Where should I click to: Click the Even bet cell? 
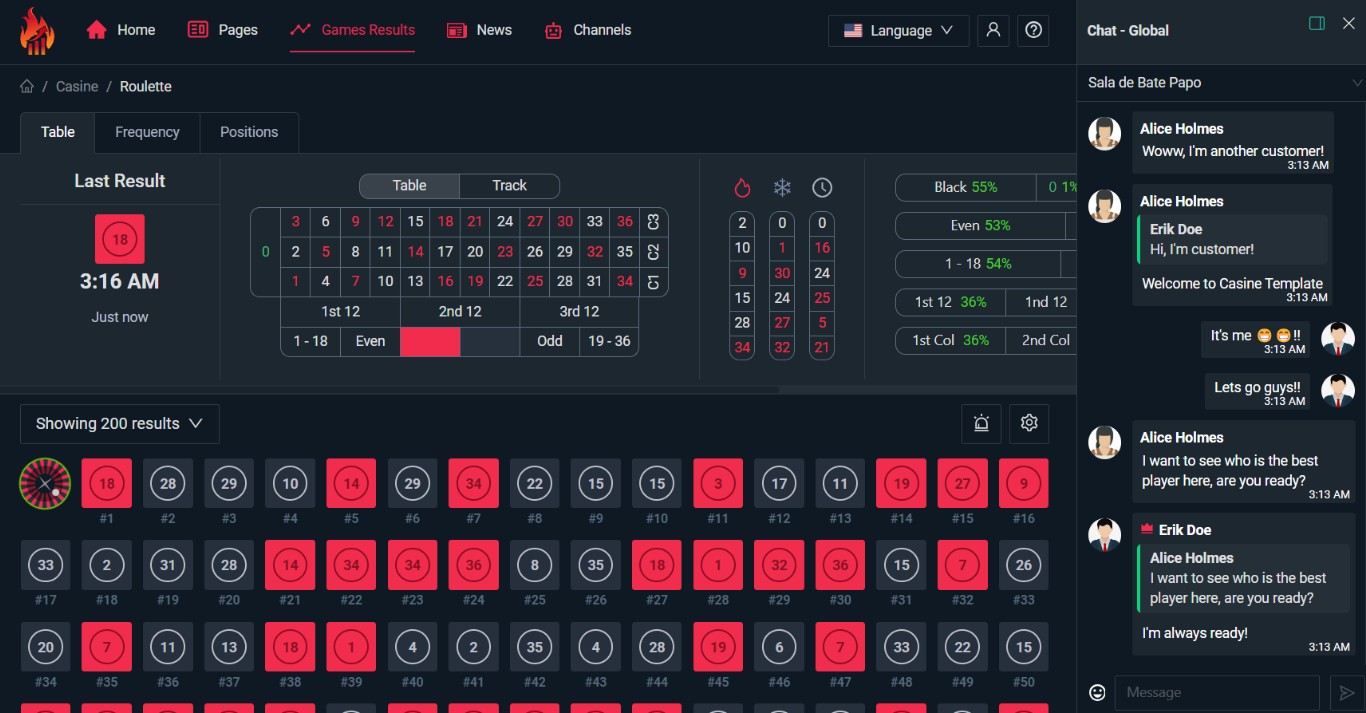(370, 341)
